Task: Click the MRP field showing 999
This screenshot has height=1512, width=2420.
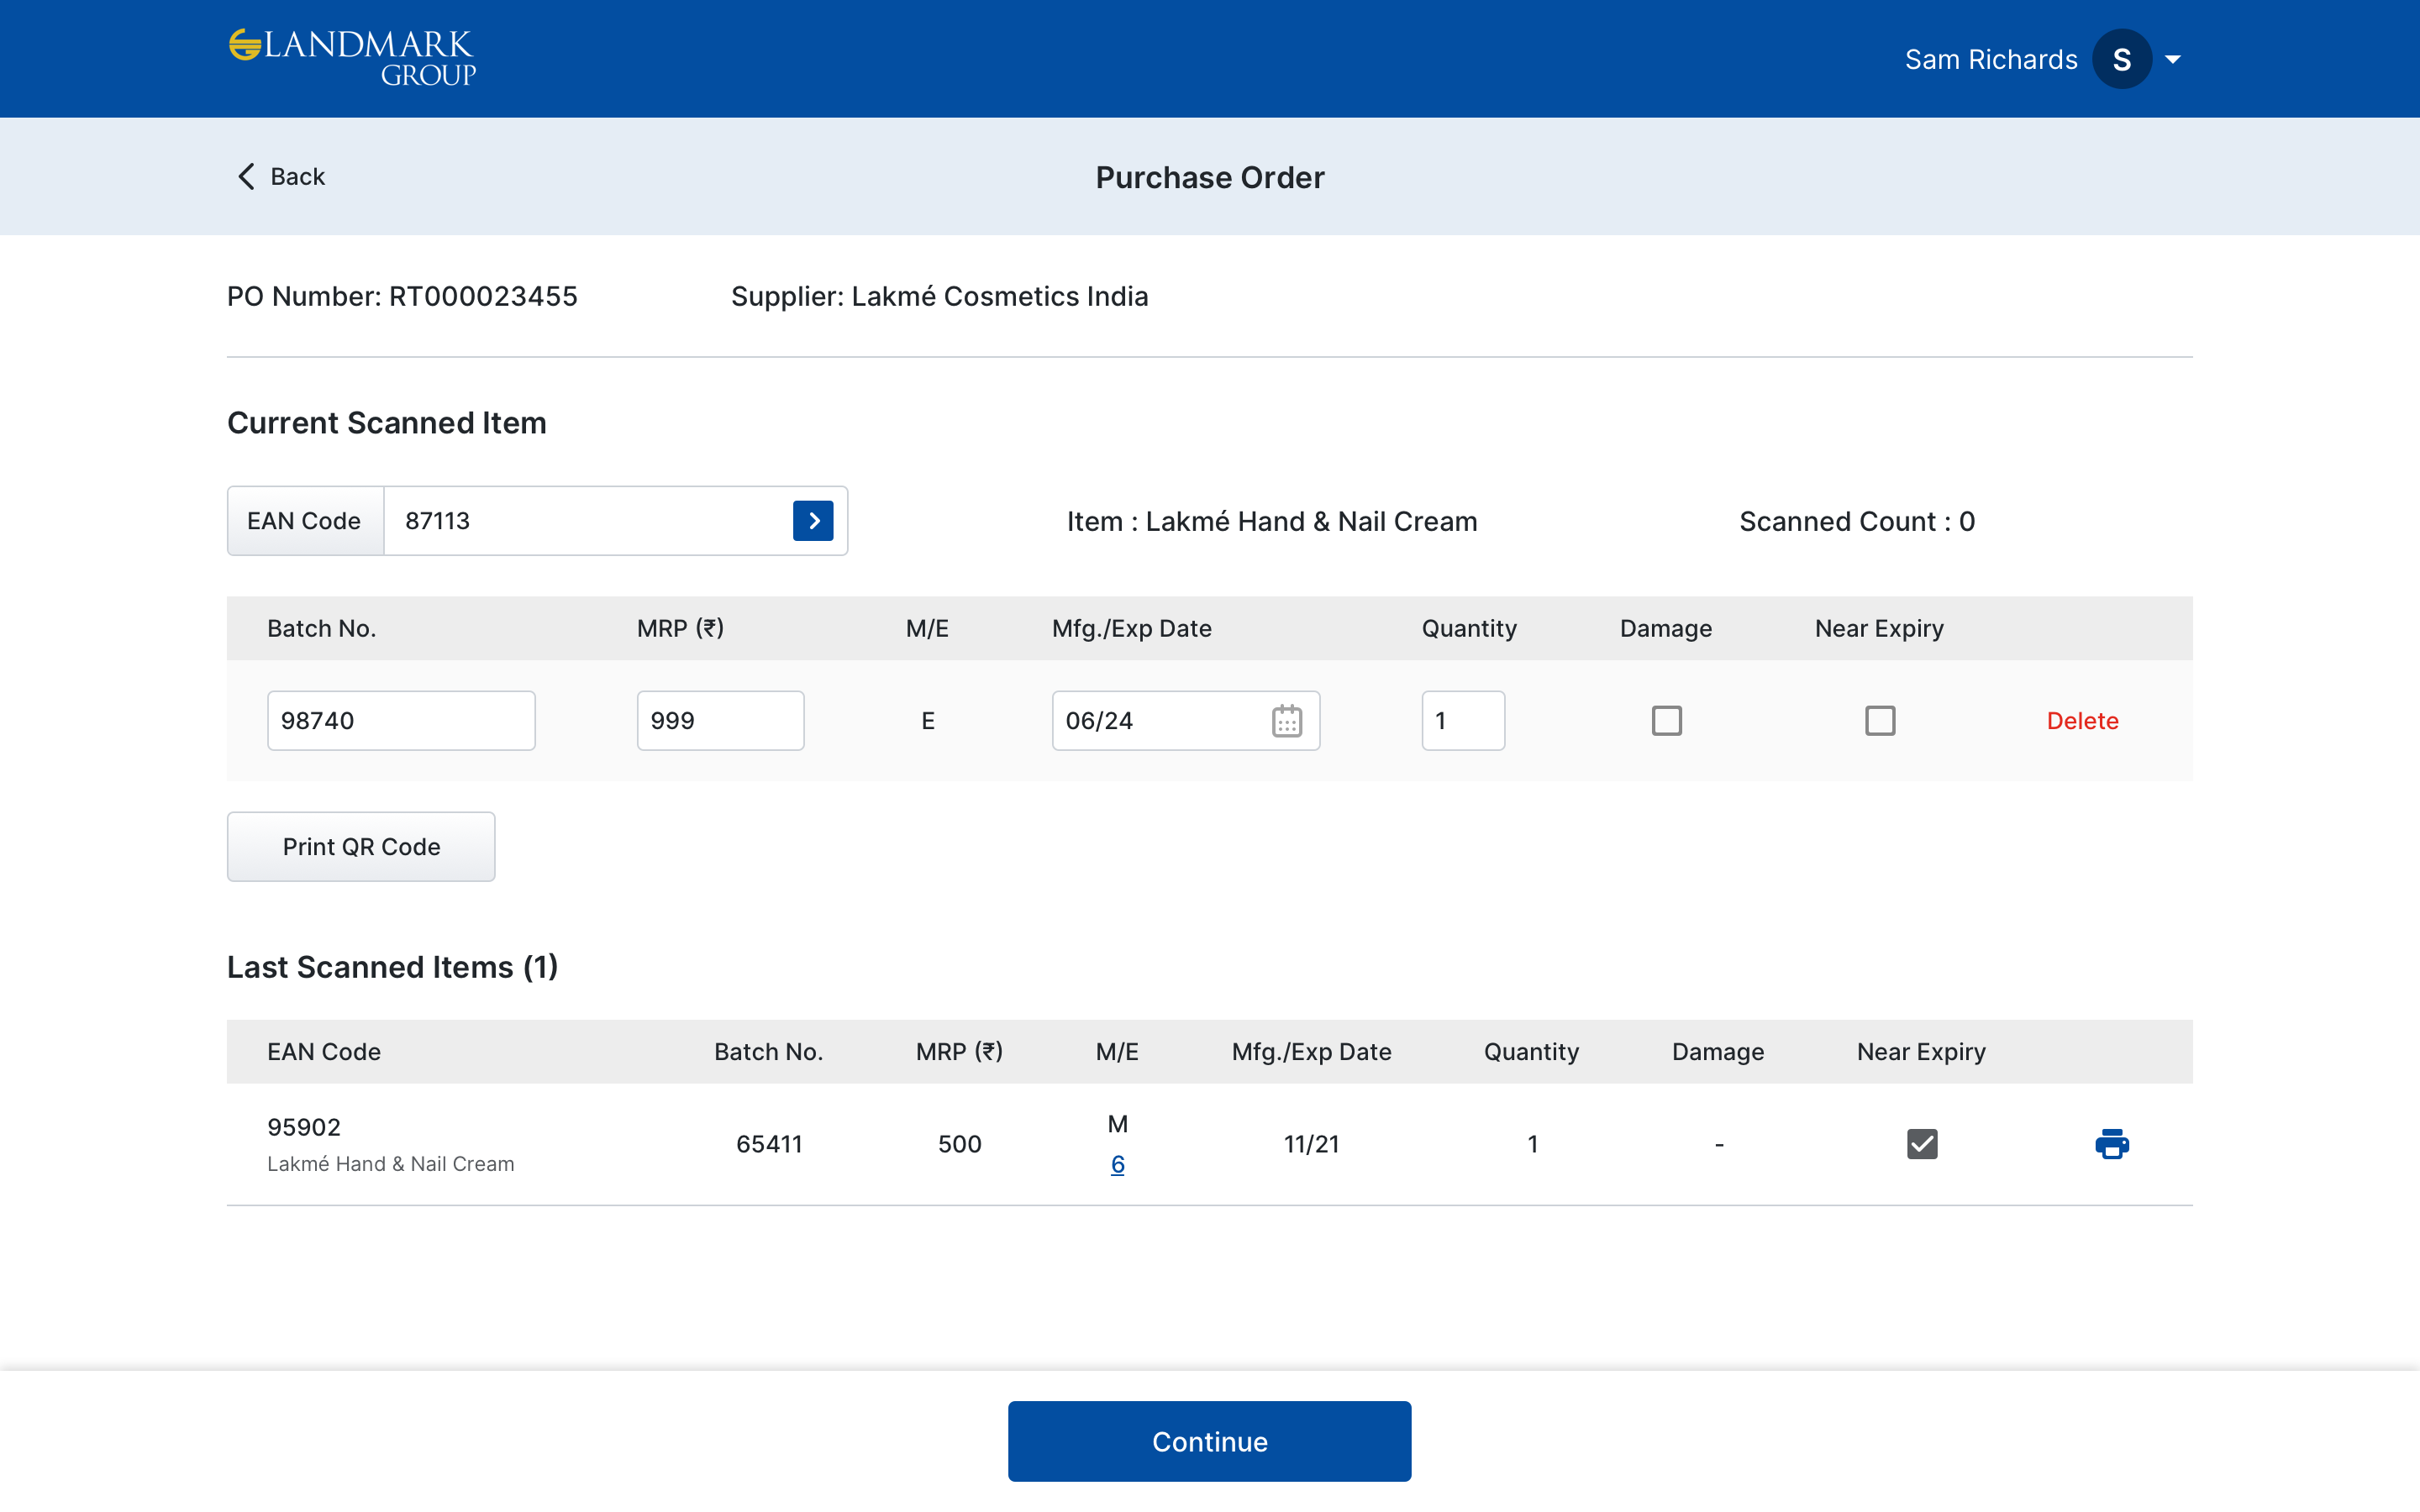Action: pos(720,721)
